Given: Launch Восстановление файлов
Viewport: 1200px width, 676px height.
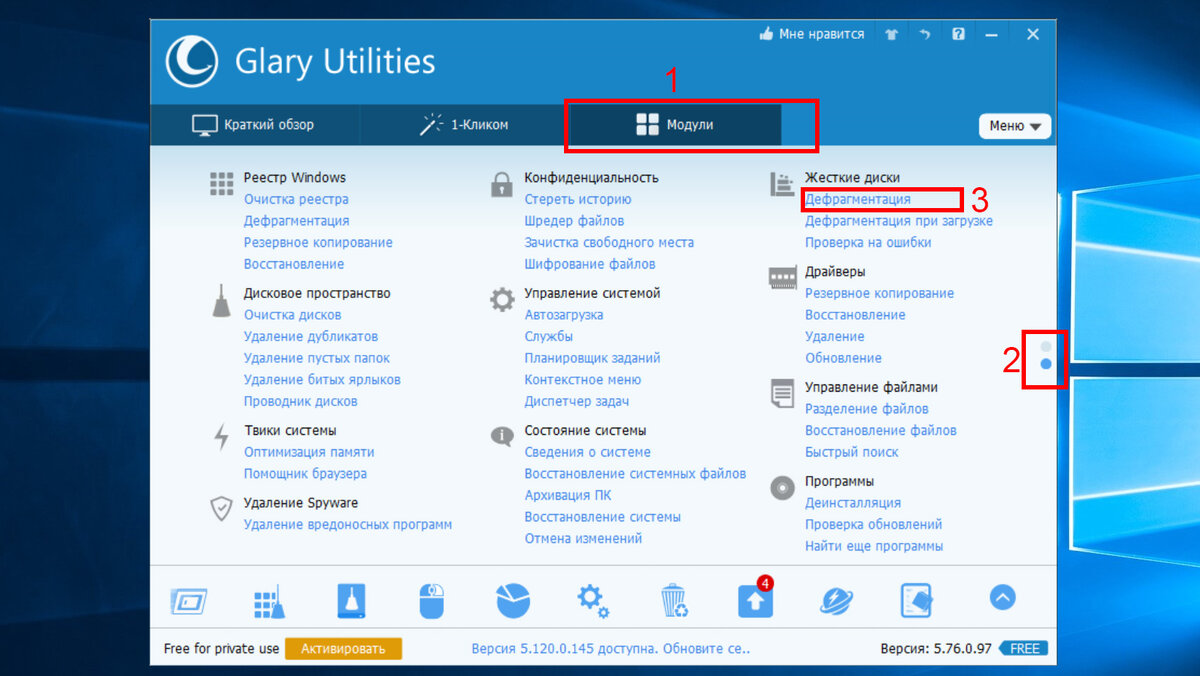Looking at the screenshot, I should [x=881, y=430].
